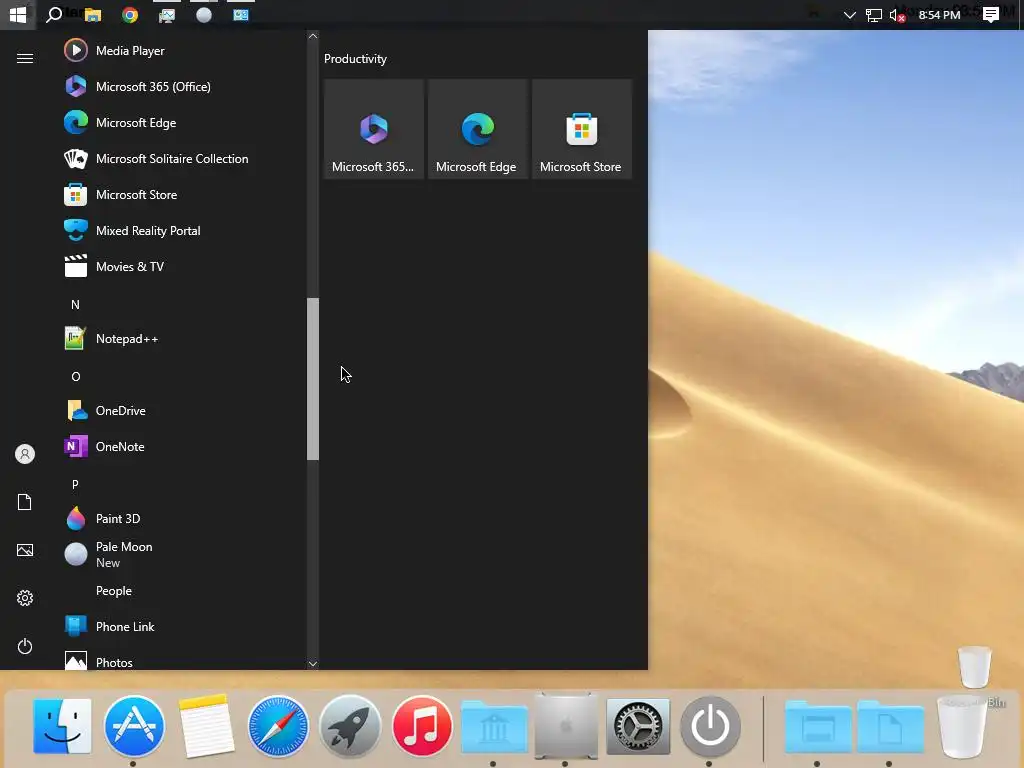This screenshot has height=768, width=1024.
Task: Click the Power button in Start sidebar
Action: (x=25, y=646)
